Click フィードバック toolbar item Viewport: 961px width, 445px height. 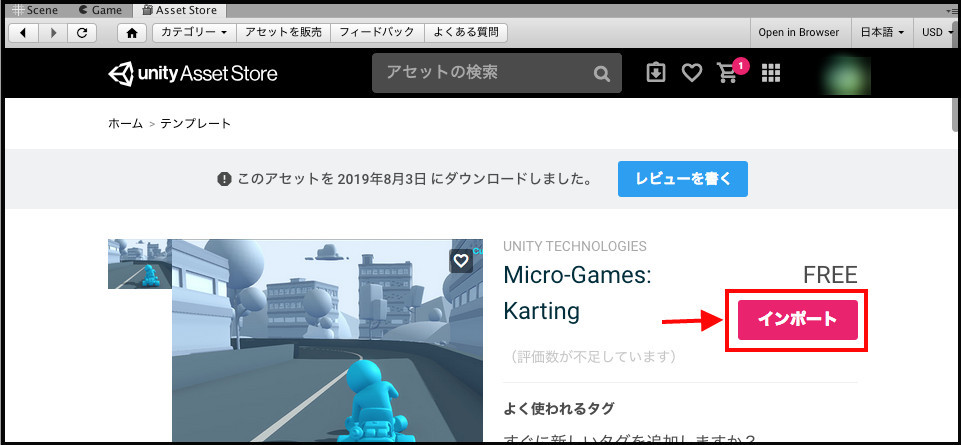377,32
